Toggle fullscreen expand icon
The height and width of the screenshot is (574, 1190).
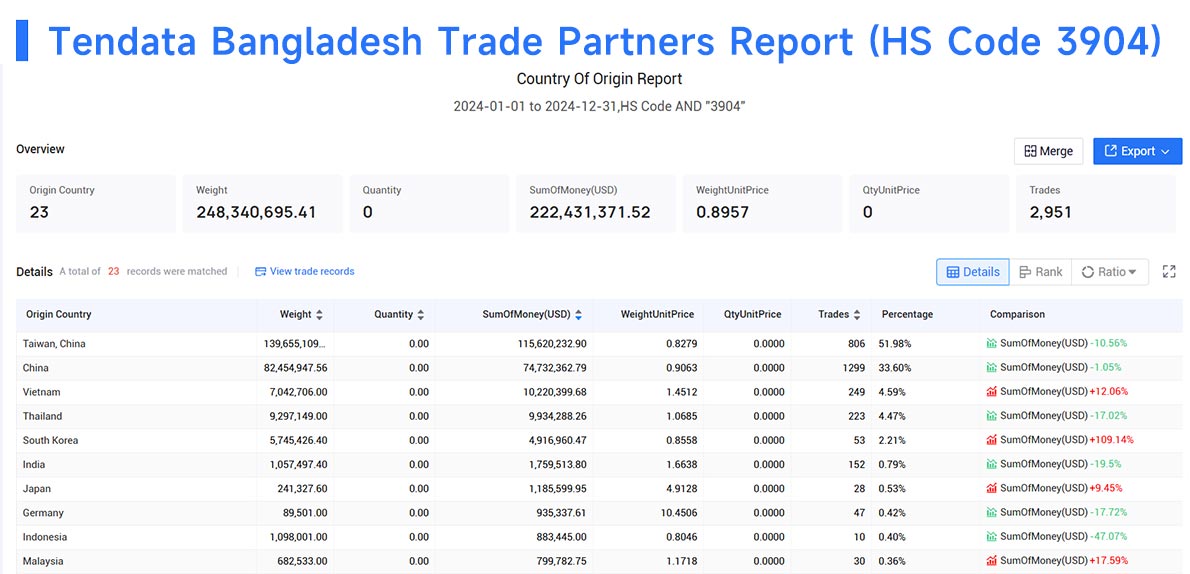coord(1169,272)
